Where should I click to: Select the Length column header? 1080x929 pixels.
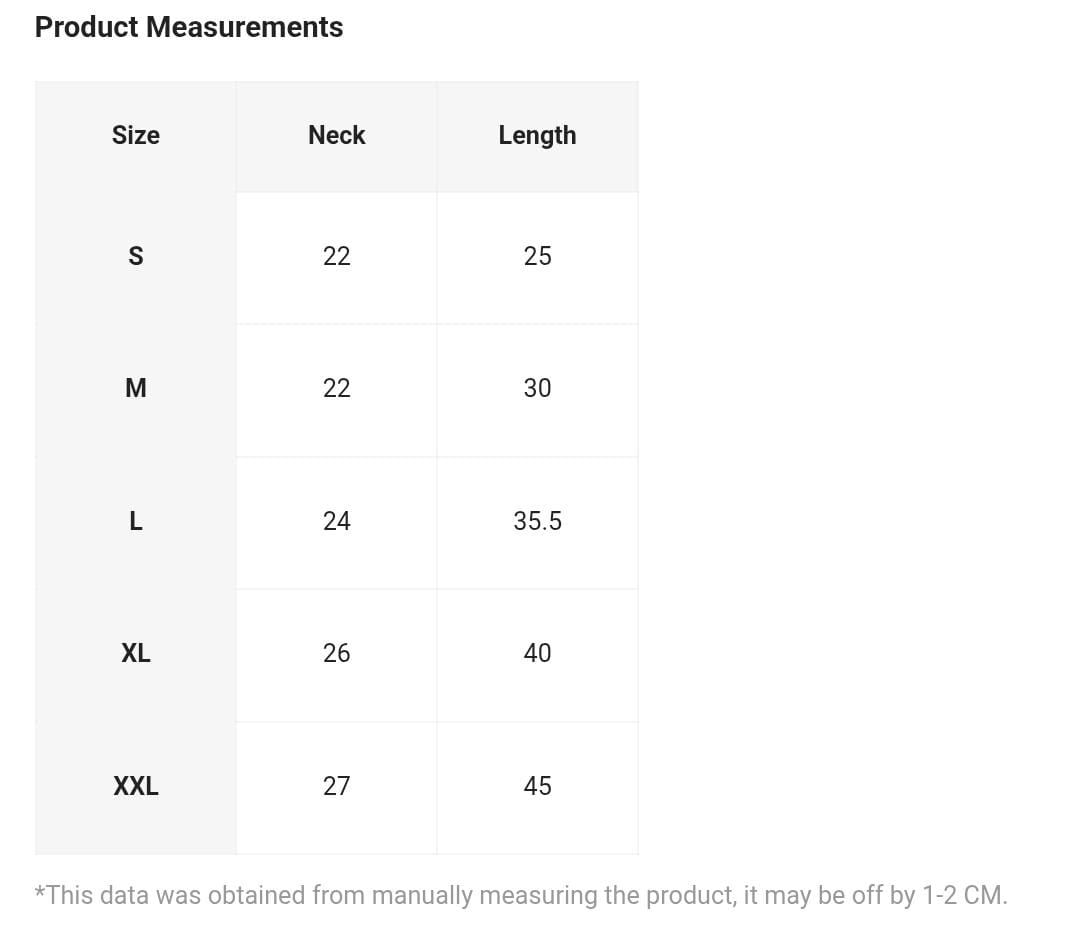click(537, 135)
